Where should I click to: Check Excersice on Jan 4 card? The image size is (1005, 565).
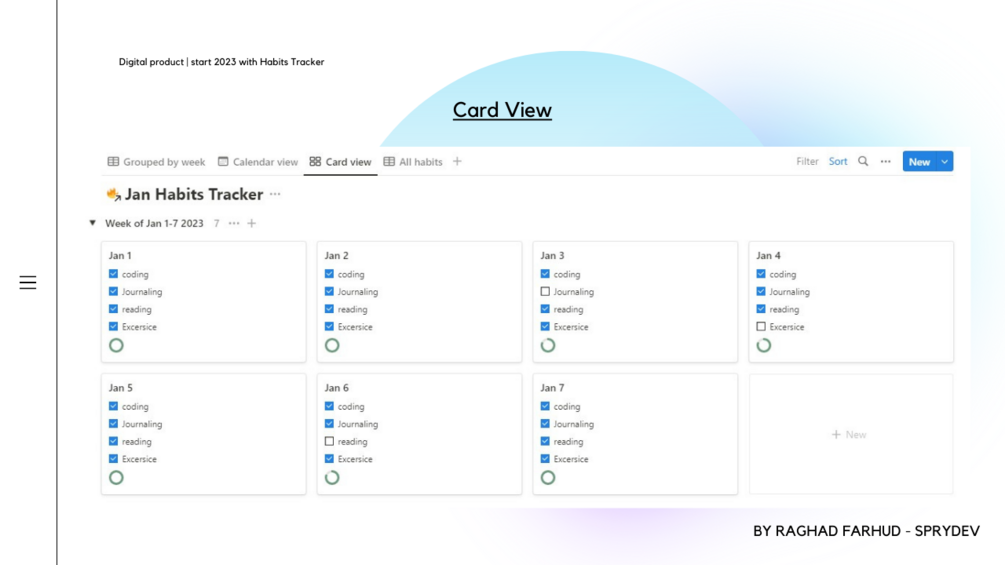click(761, 327)
